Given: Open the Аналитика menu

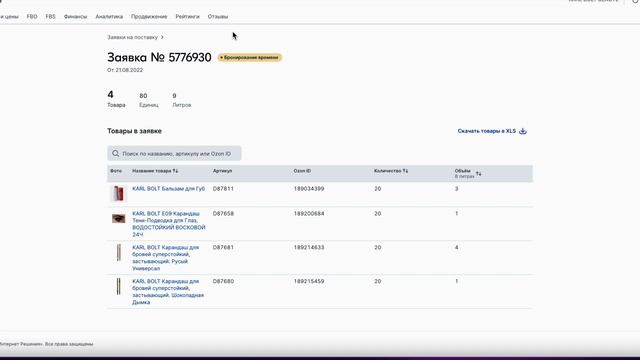Looking at the screenshot, I should (x=109, y=17).
